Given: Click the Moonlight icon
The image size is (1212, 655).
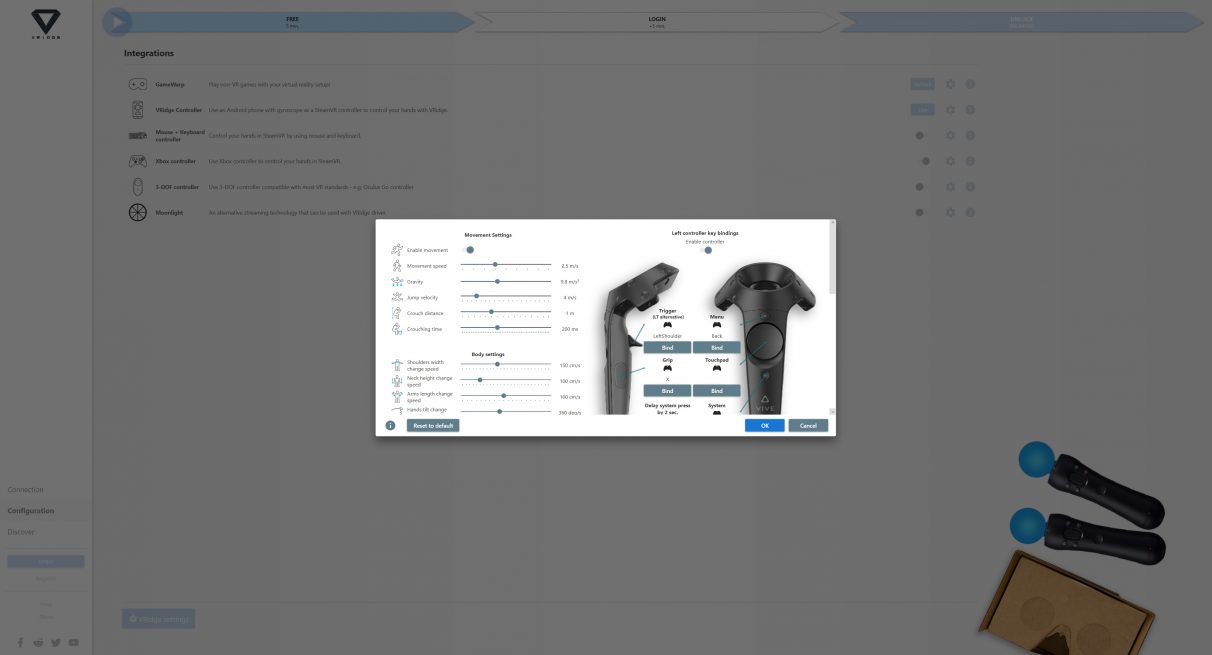Looking at the screenshot, I should click(x=138, y=213).
